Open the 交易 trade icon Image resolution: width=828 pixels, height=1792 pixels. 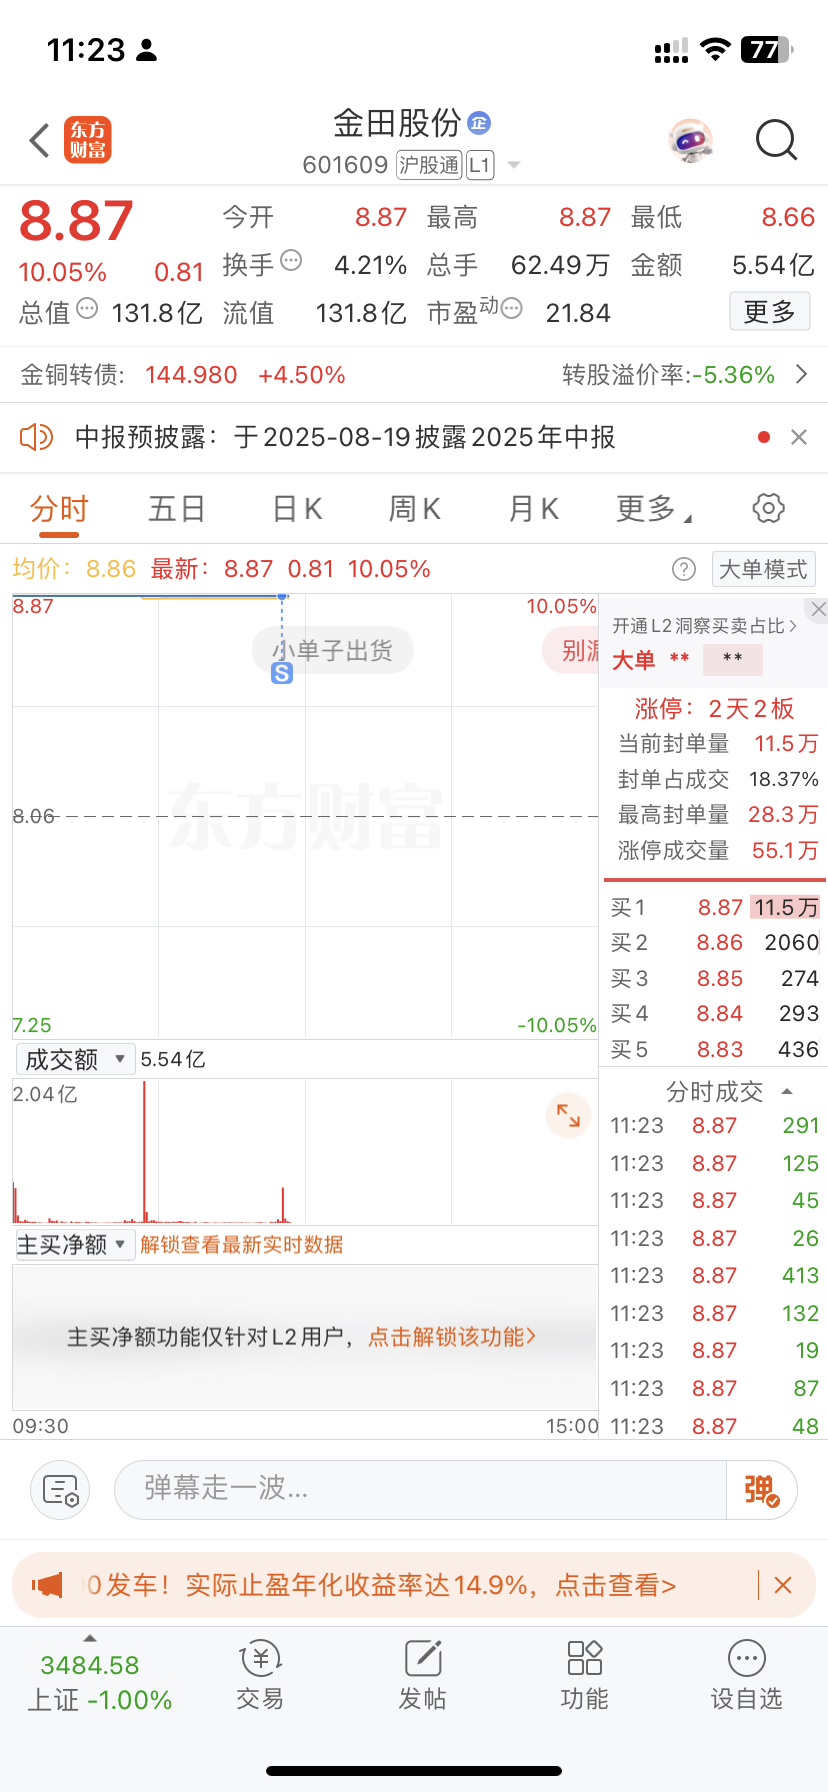[260, 1675]
